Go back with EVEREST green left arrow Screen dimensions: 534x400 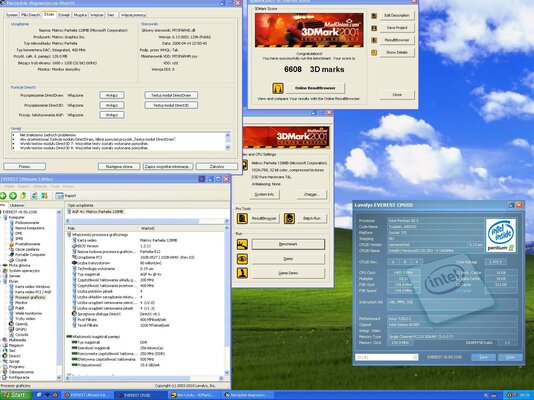point(3,195)
